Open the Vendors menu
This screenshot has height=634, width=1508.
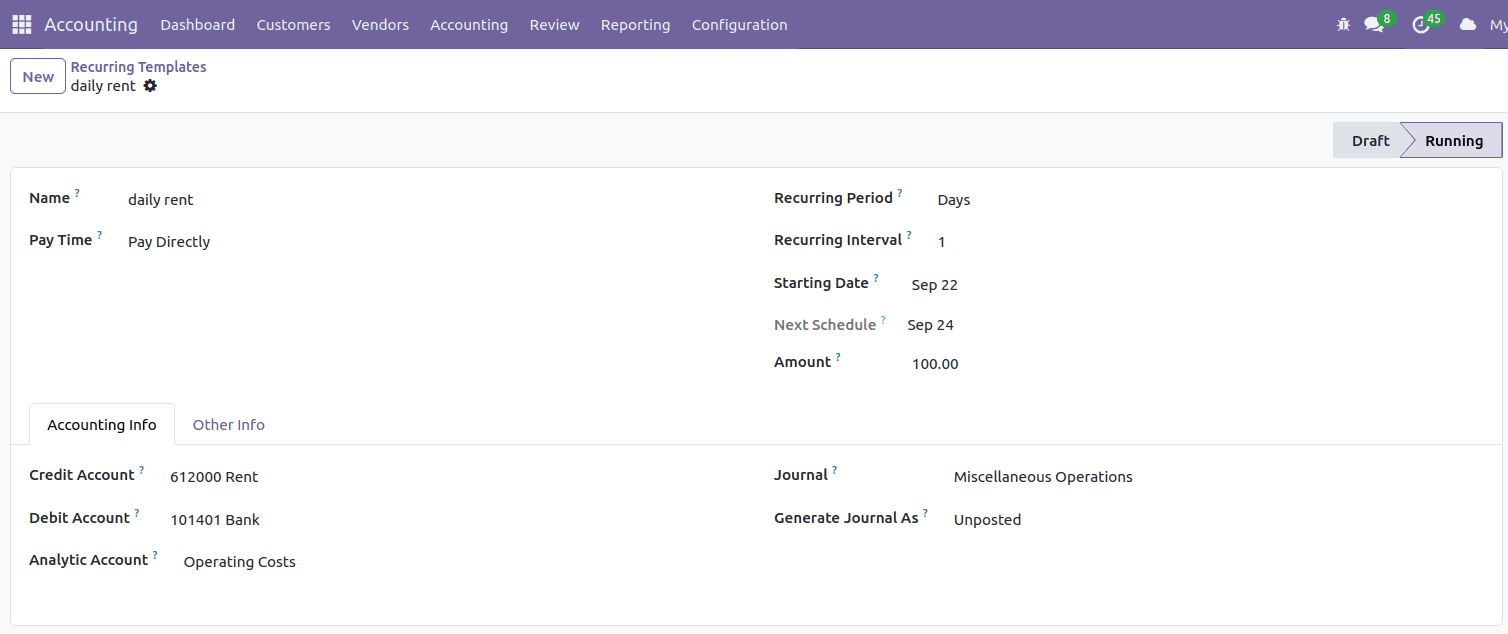tap(380, 25)
